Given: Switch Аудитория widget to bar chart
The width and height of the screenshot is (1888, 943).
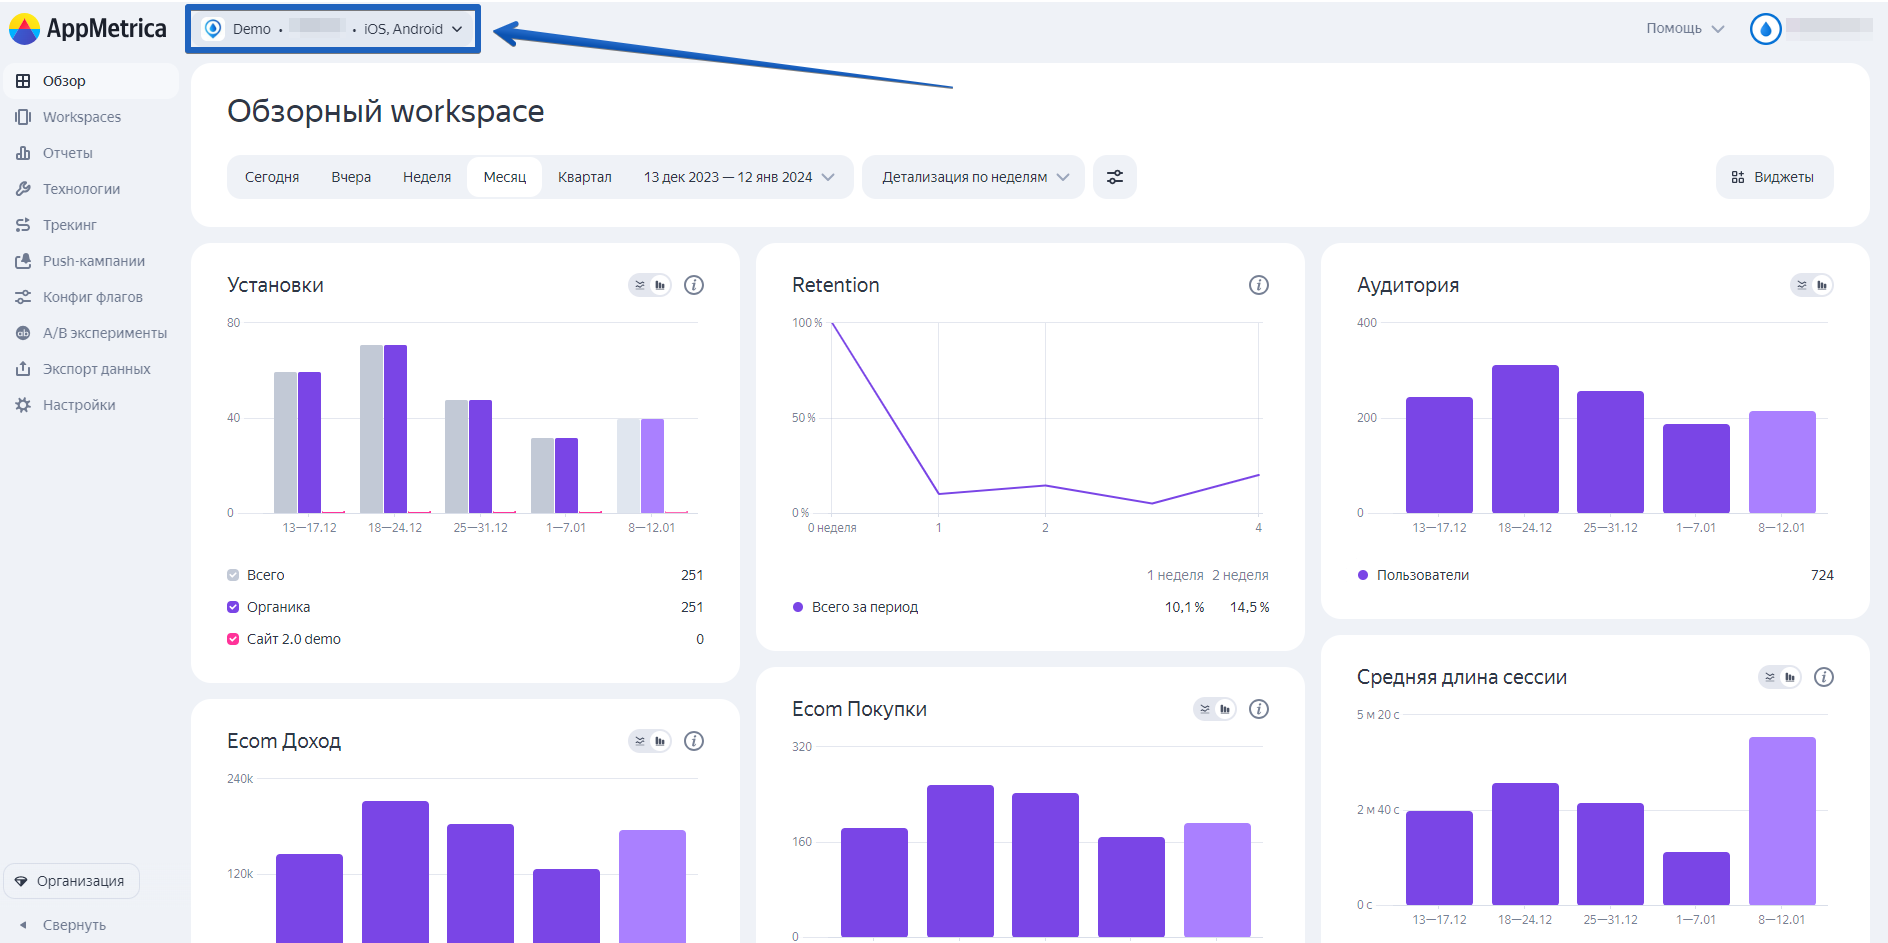Looking at the screenshot, I should coord(1822,285).
